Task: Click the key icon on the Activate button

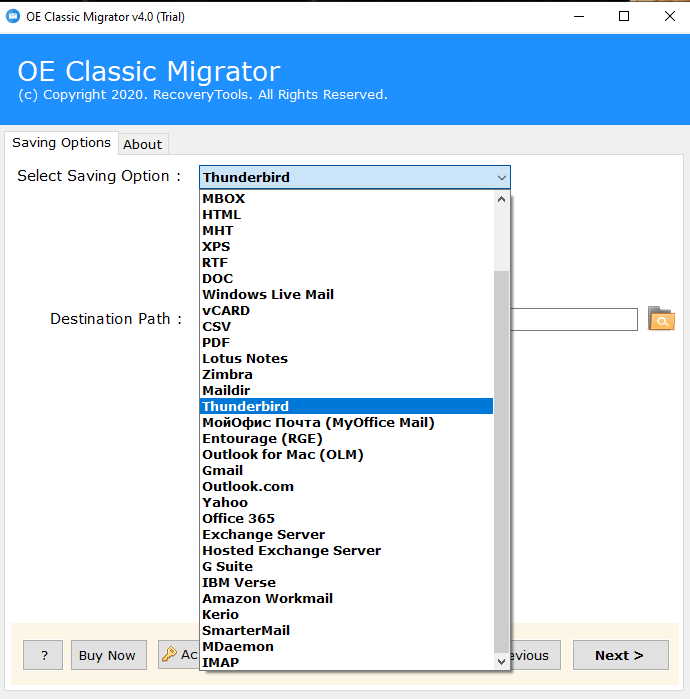Action: pos(169,654)
